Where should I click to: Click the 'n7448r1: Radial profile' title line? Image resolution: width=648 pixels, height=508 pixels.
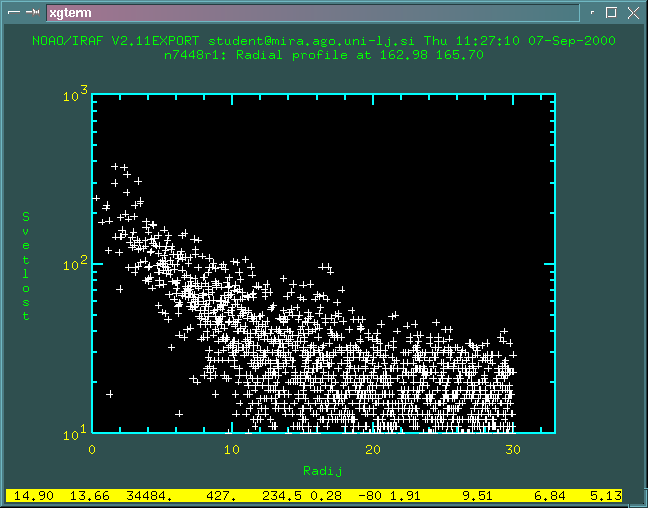(324, 55)
